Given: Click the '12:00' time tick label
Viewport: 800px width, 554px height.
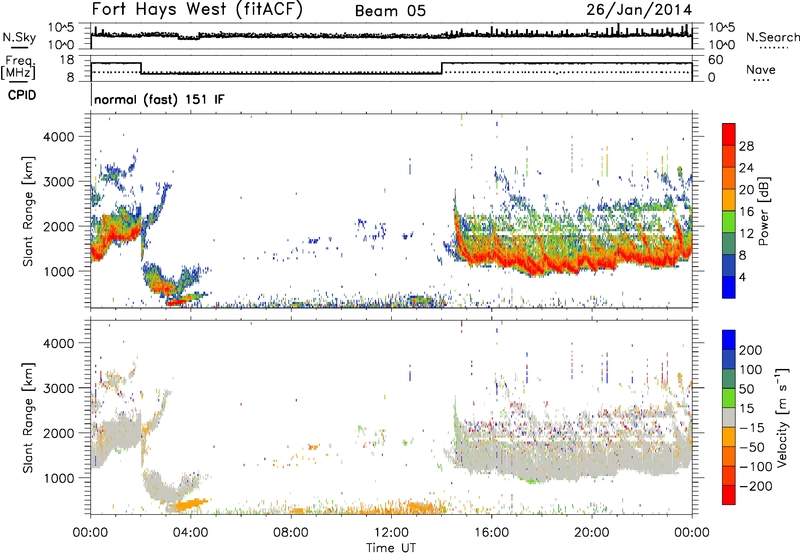Looking at the screenshot, I should pyautogui.click(x=391, y=533).
